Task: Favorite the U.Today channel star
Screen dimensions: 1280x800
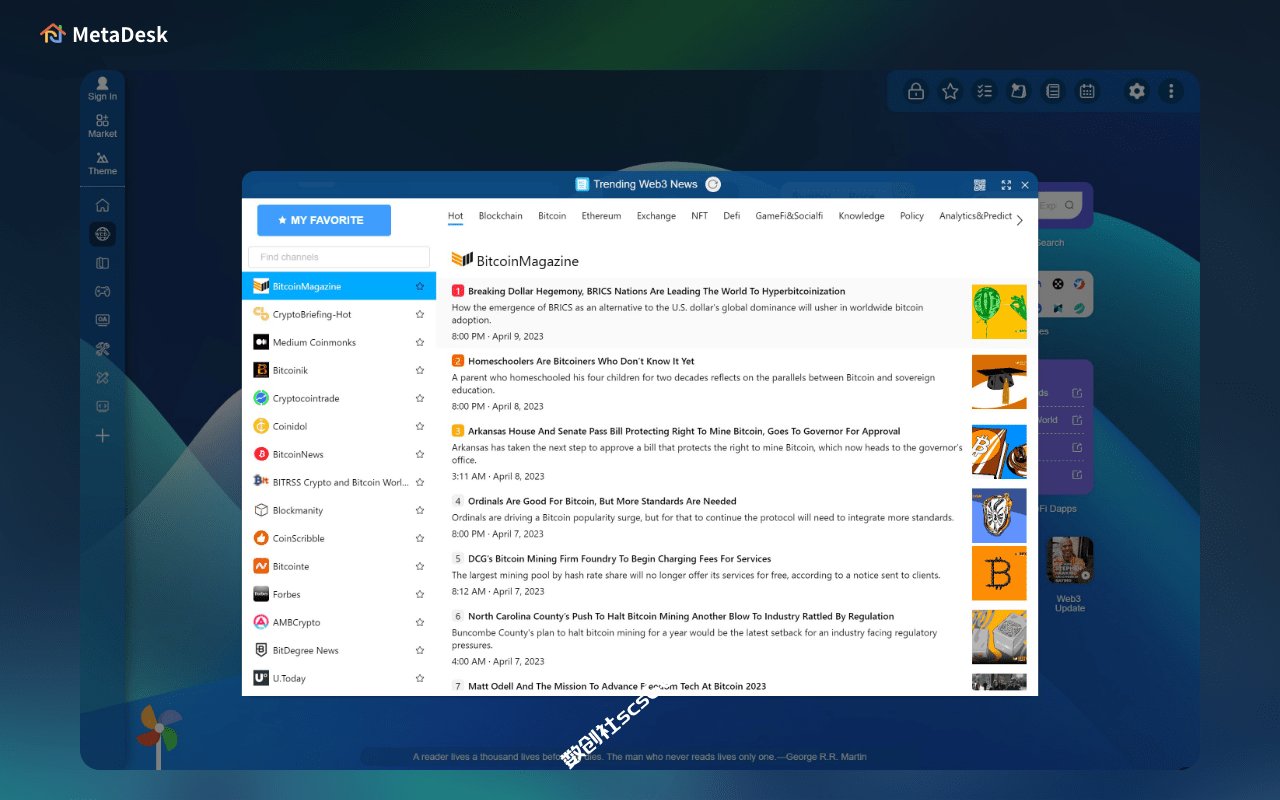Action: [x=420, y=678]
